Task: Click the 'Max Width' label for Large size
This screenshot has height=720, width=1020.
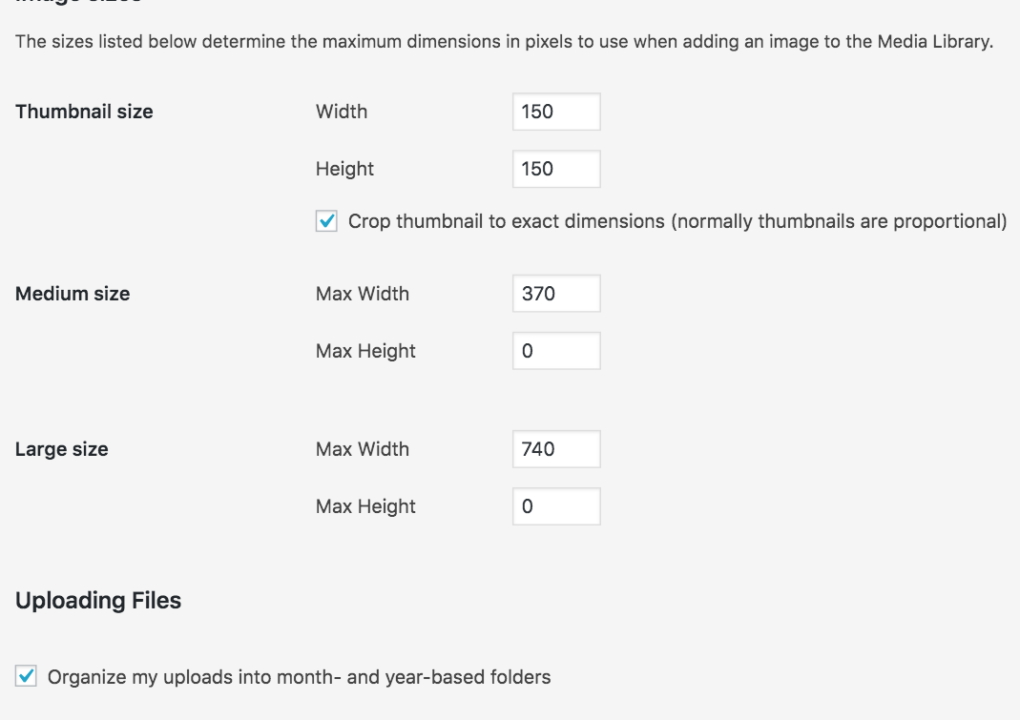Action: tap(363, 449)
